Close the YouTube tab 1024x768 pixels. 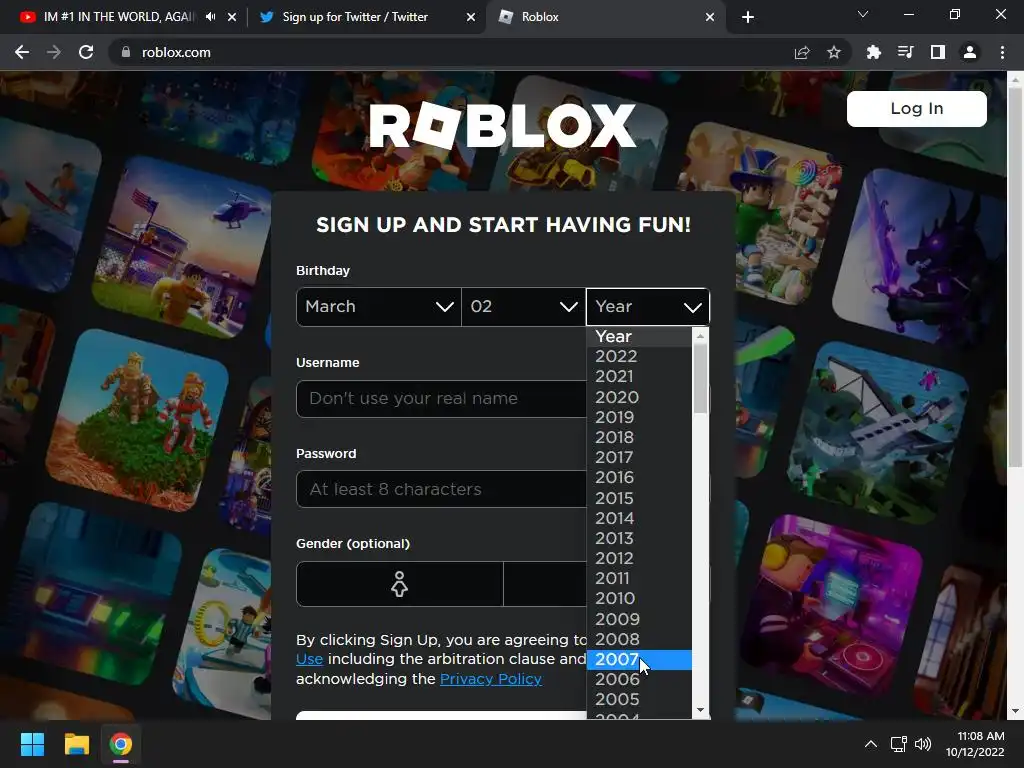pyautogui.click(x=232, y=17)
